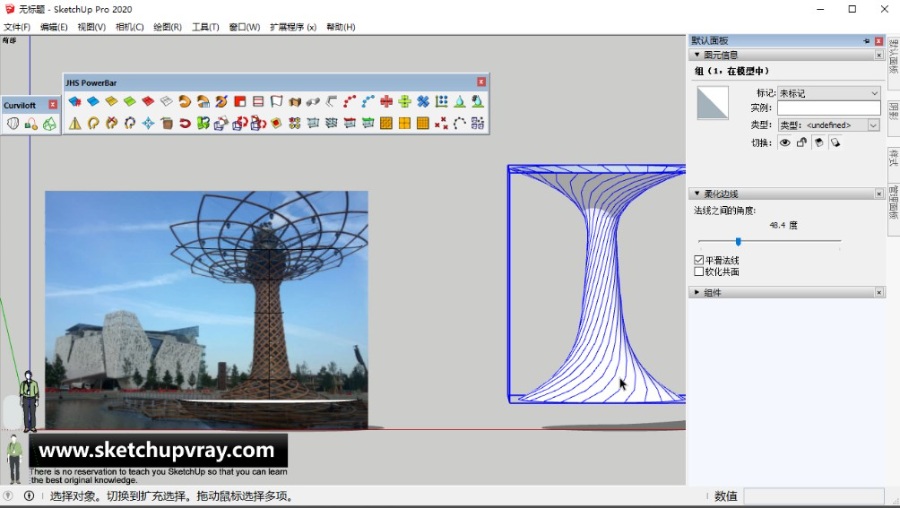The width and height of the screenshot is (900, 508).
Task: Click the blue dotted curve icon
Action: tap(368, 102)
